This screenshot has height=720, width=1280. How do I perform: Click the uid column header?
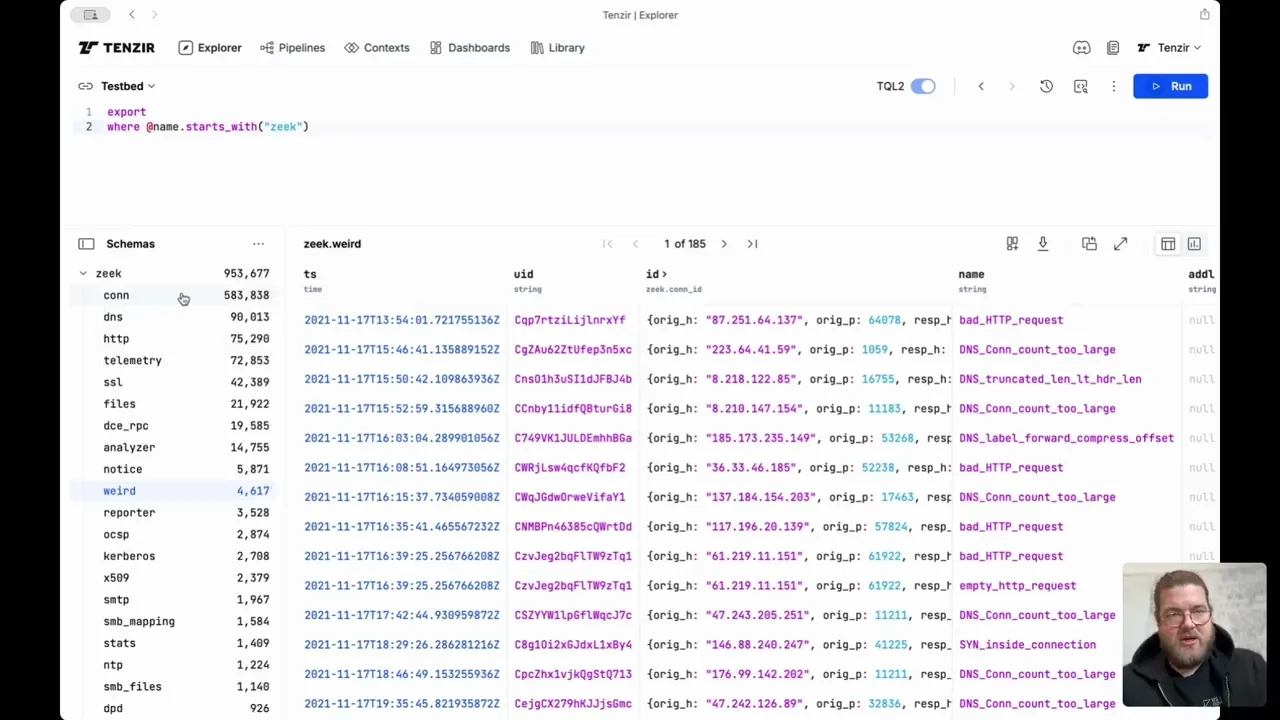tap(523, 274)
